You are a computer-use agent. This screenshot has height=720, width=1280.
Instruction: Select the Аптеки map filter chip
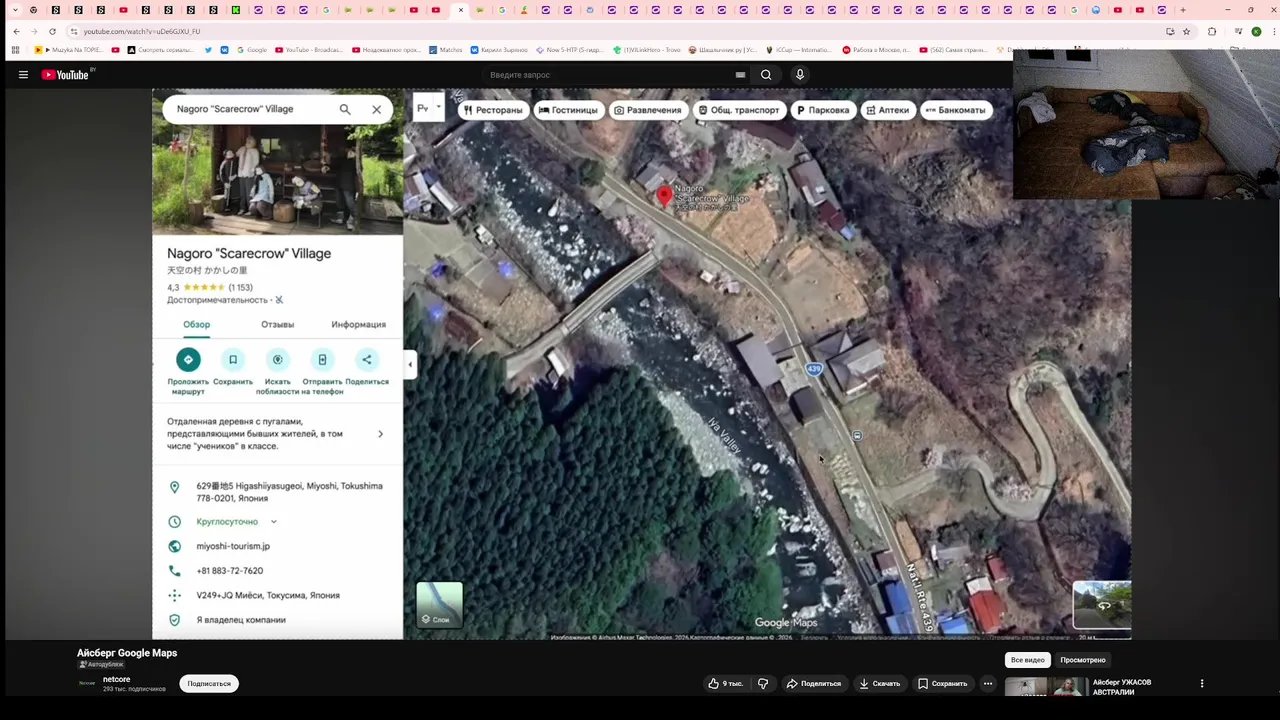(x=887, y=110)
